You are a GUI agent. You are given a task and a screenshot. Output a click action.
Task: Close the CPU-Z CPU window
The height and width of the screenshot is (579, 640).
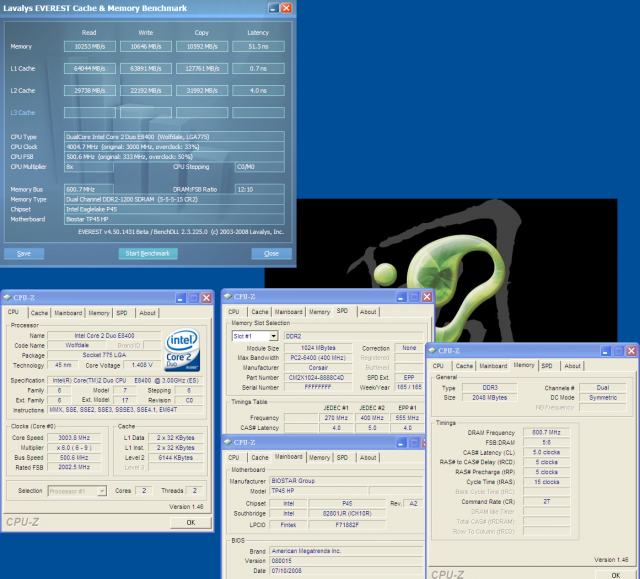click(x=207, y=298)
